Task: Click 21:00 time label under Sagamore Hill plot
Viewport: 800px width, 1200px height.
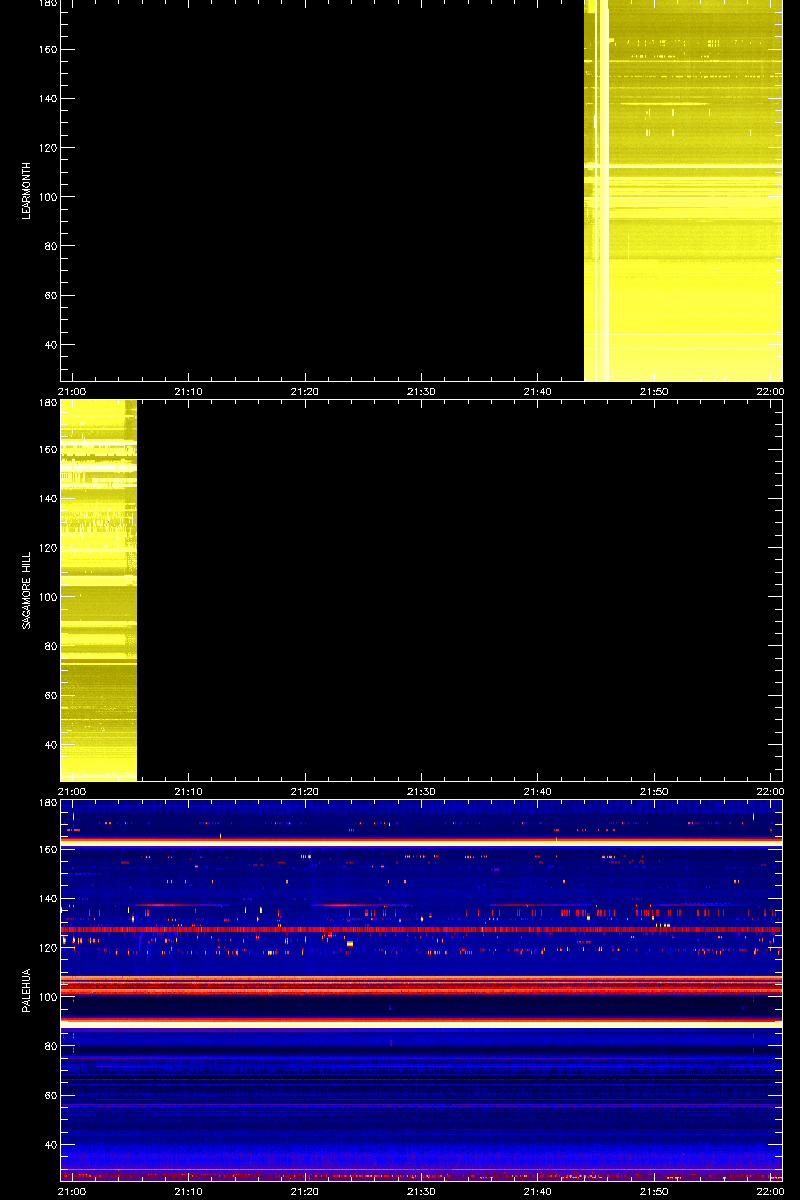Action: point(72,791)
